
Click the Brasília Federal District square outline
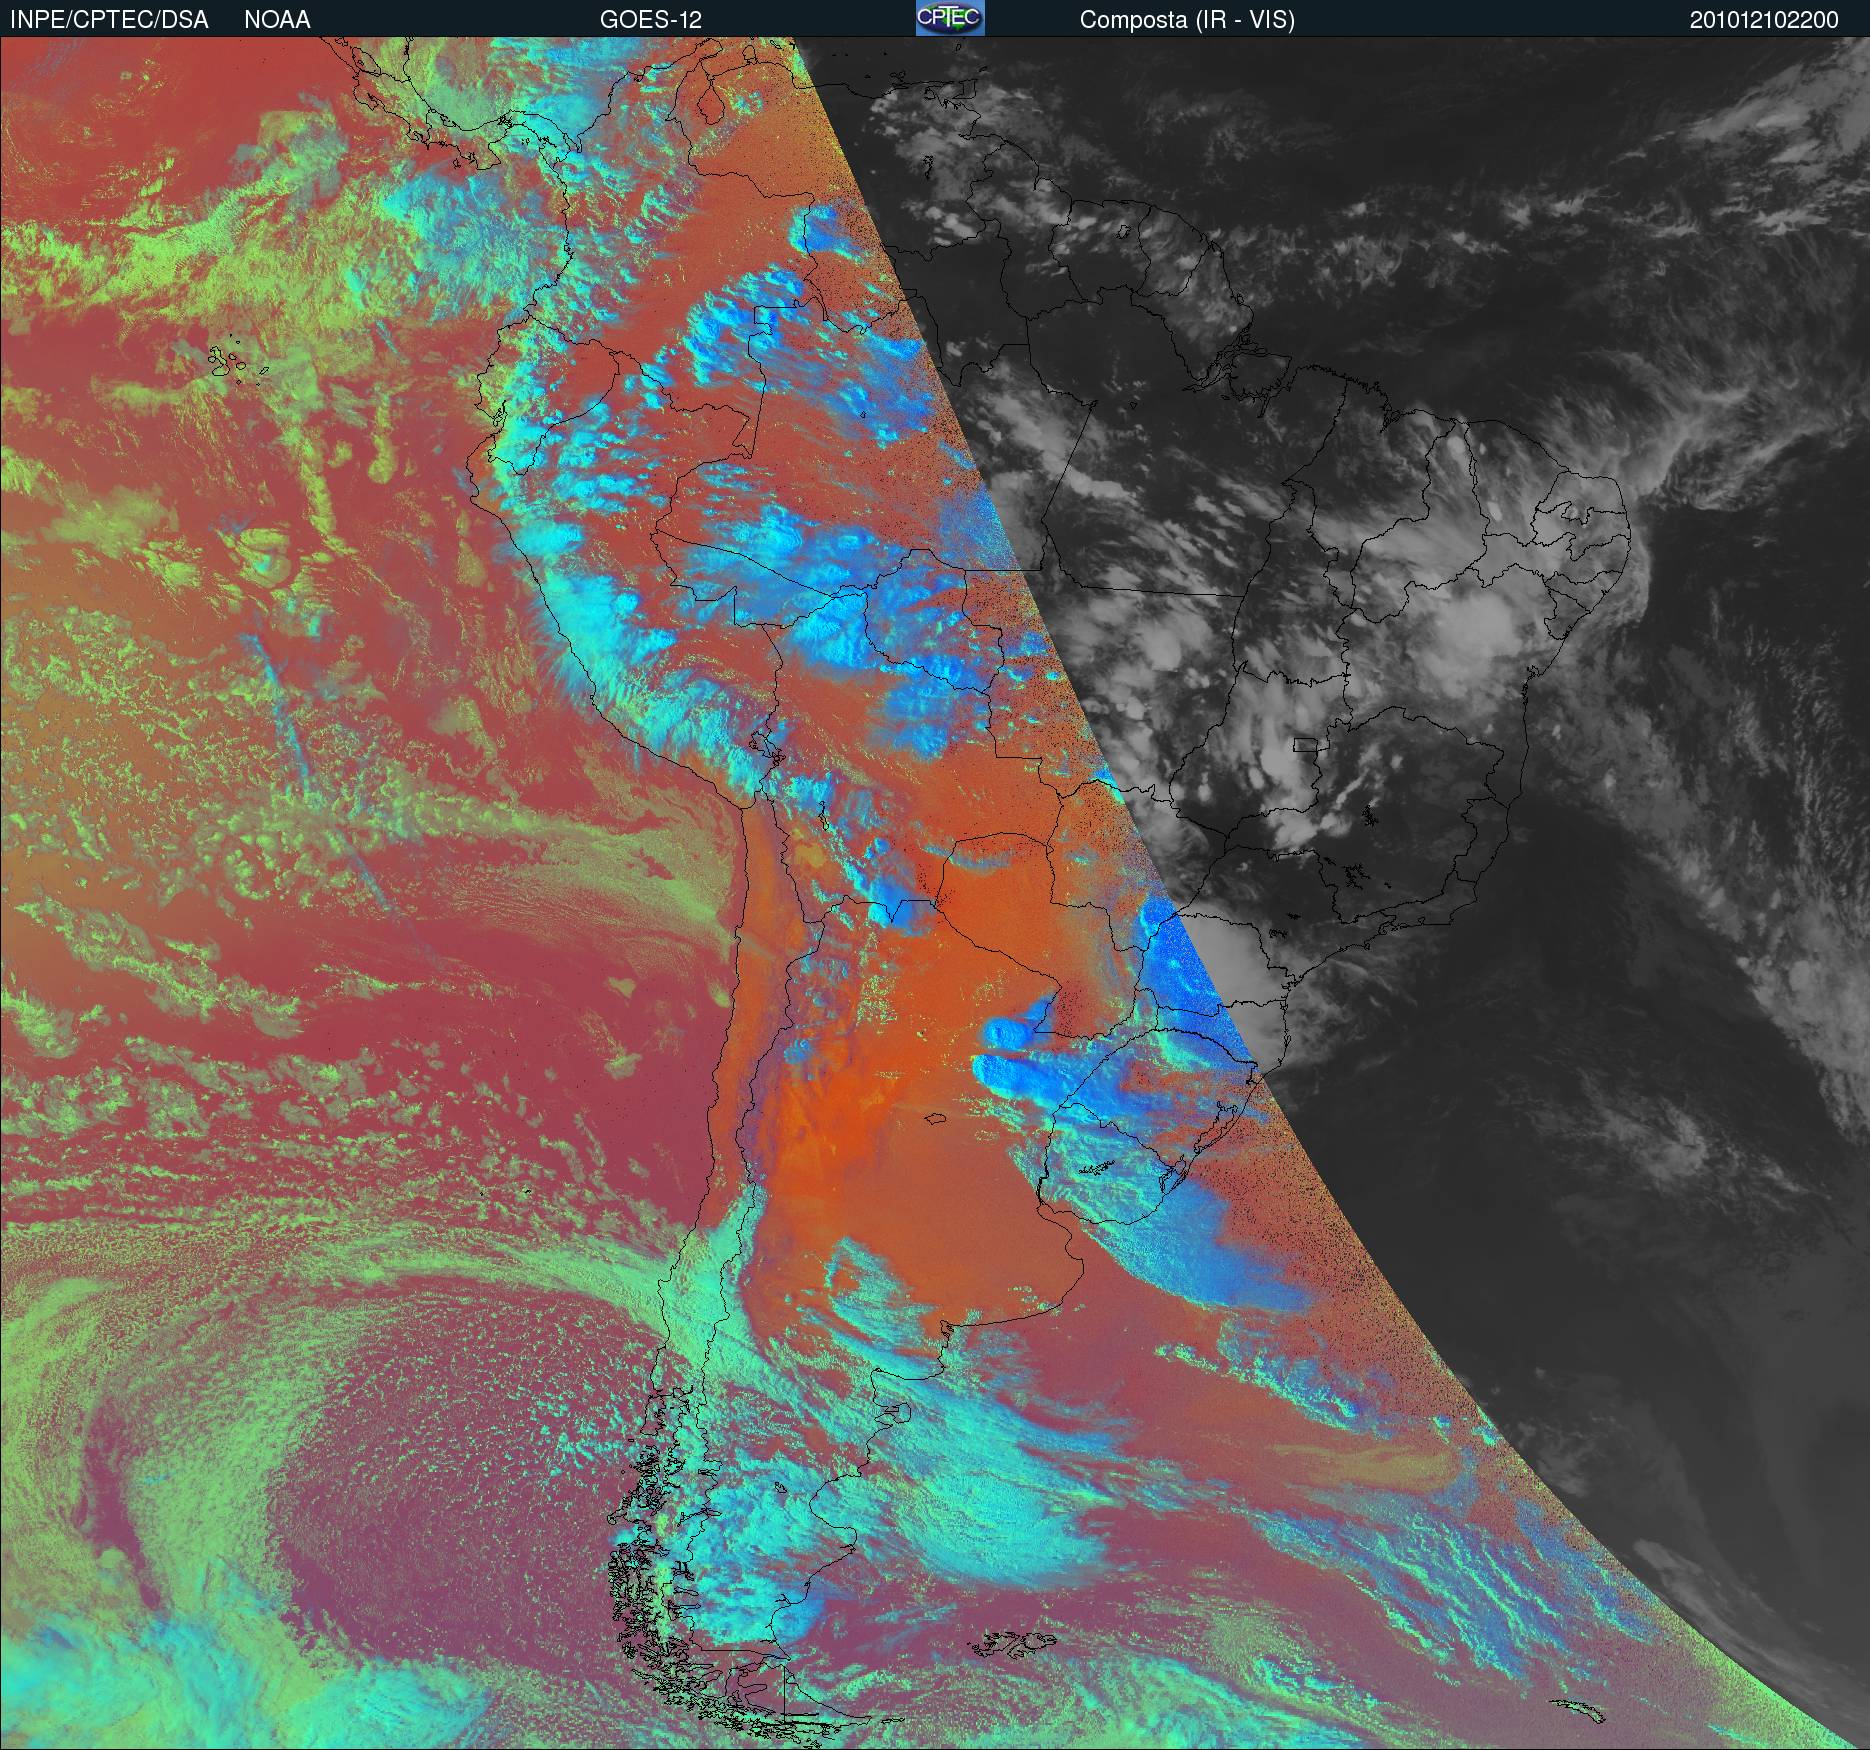pyautogui.click(x=1307, y=744)
